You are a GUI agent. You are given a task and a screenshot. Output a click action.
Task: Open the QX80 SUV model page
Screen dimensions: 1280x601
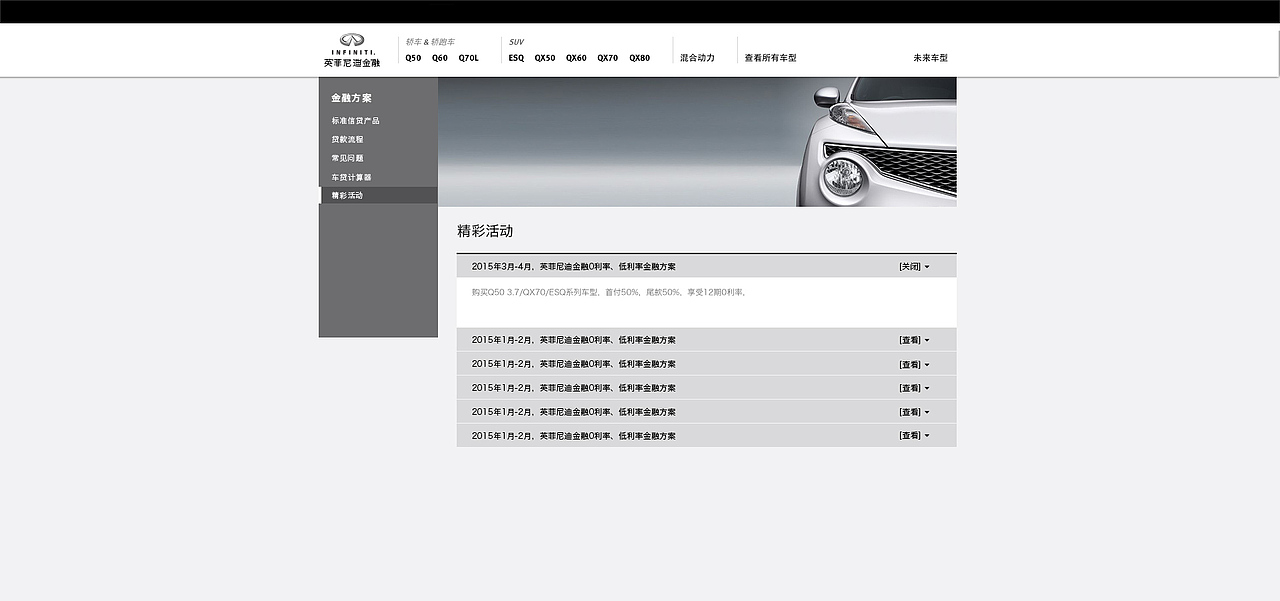coord(638,58)
